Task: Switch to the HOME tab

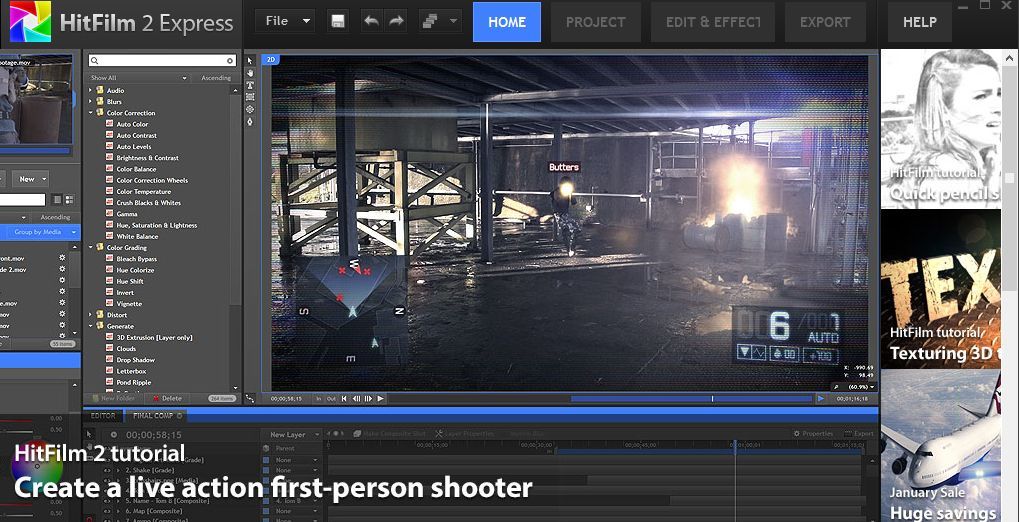Action: coord(507,22)
